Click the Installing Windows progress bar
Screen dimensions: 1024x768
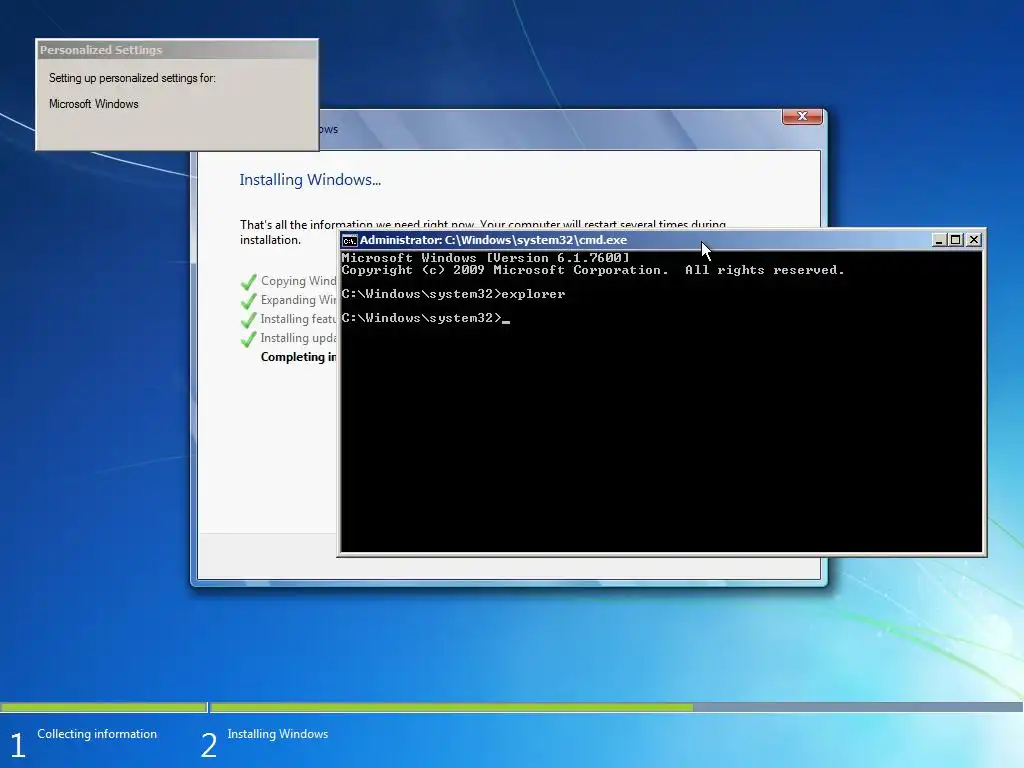tap(616, 707)
